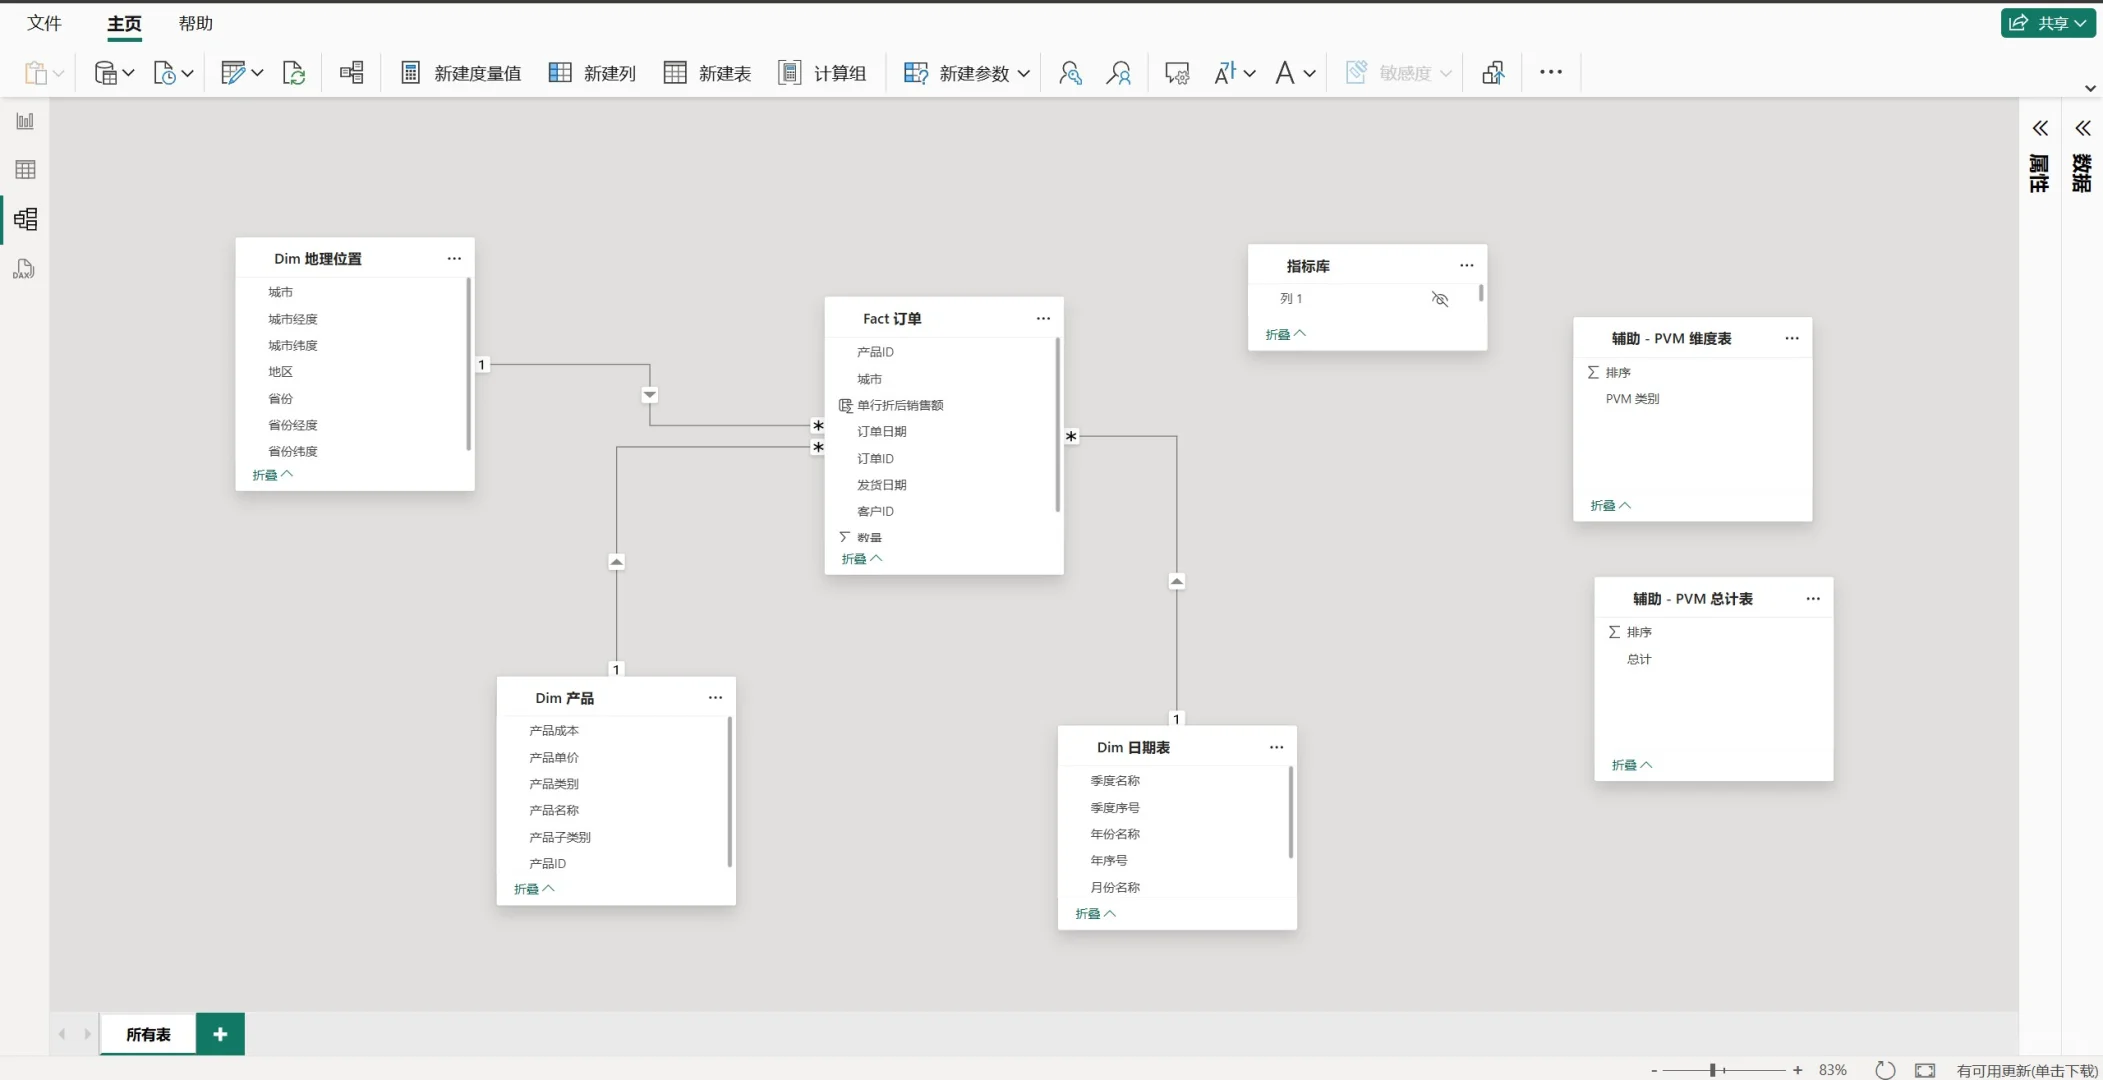Toggle hidden eye icon on 列 1
Viewport: 2103px width, 1080px height.
coord(1439,299)
